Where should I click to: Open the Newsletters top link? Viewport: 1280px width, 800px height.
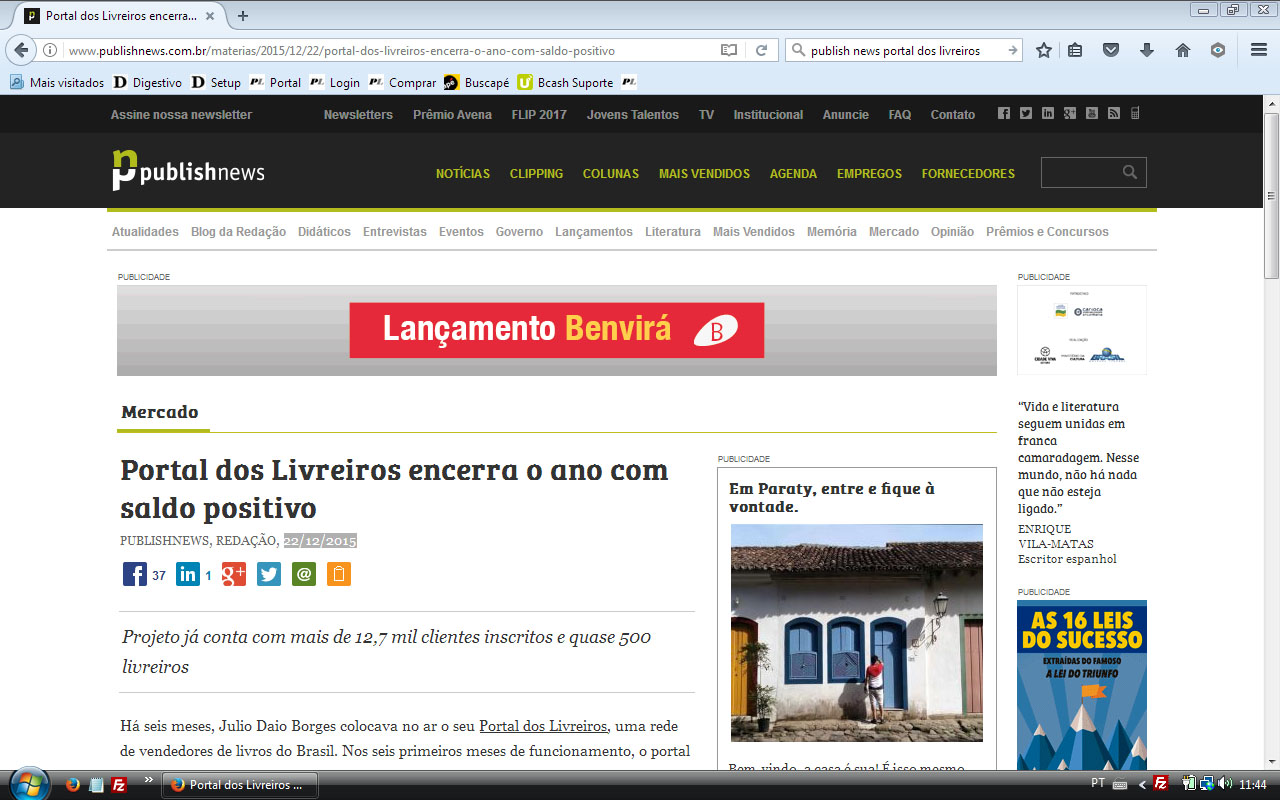[358, 115]
